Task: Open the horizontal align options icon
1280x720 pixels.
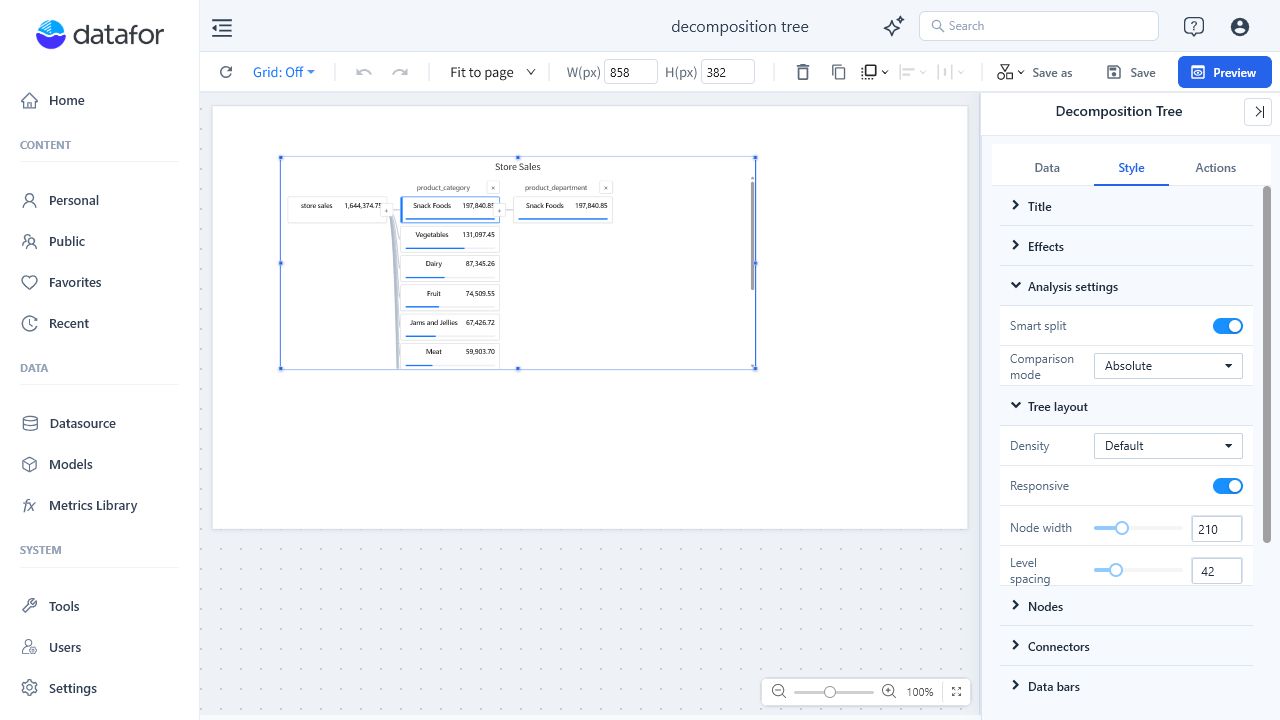Action: pyautogui.click(x=912, y=72)
